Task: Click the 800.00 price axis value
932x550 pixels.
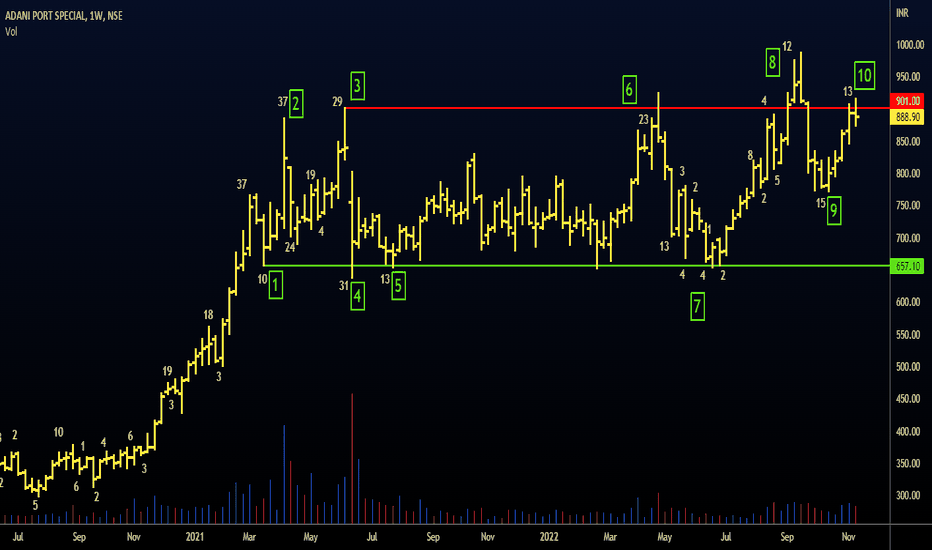Action: [910, 174]
